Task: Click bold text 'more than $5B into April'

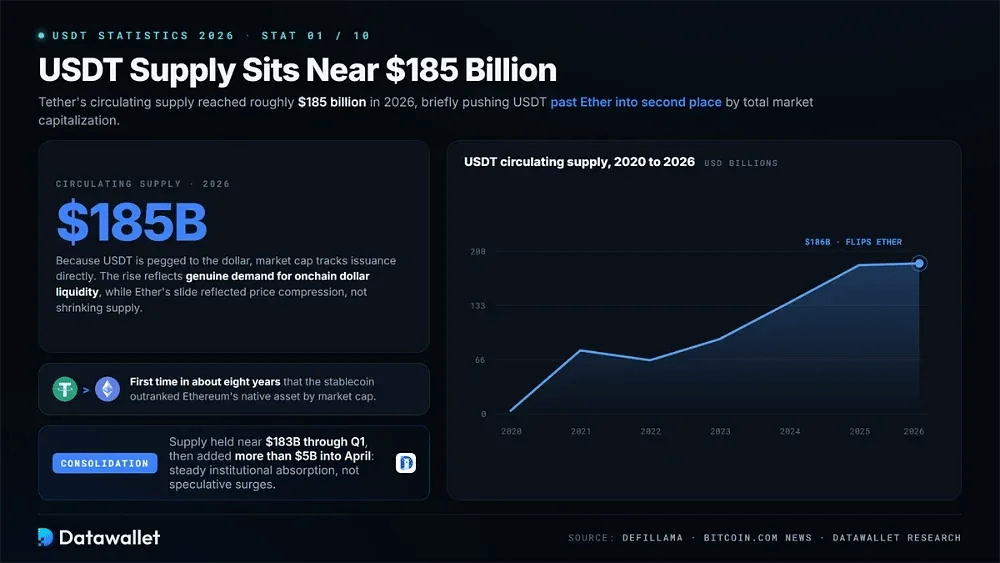Action: pyautogui.click(x=303, y=457)
